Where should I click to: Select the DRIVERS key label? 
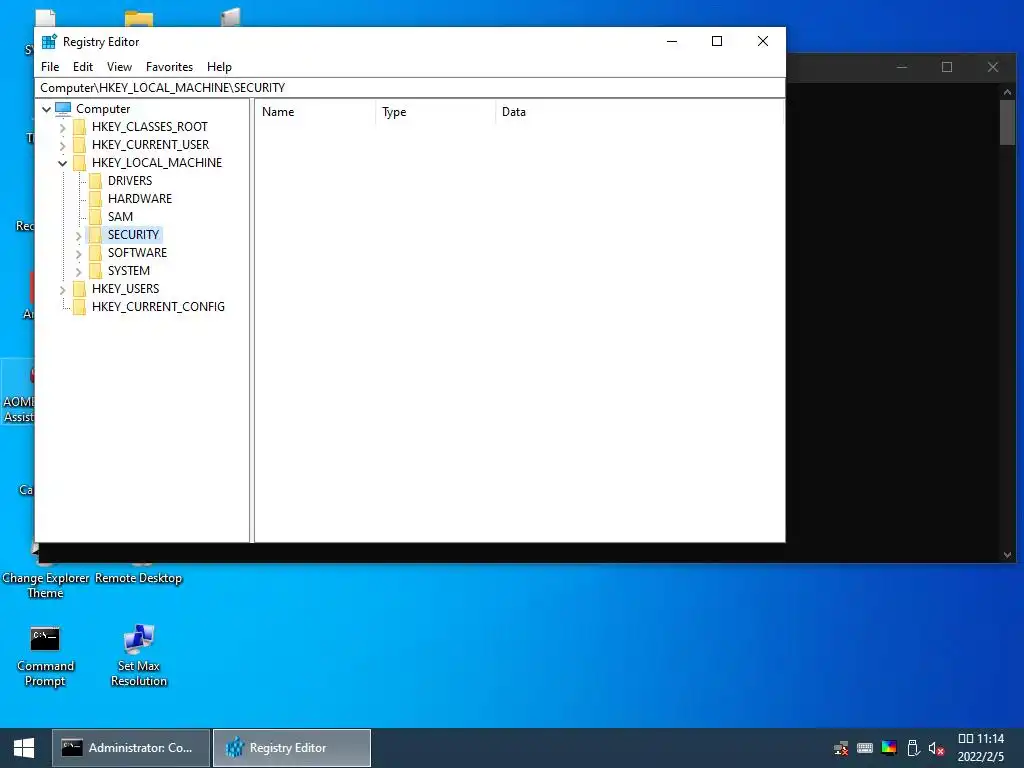point(130,180)
